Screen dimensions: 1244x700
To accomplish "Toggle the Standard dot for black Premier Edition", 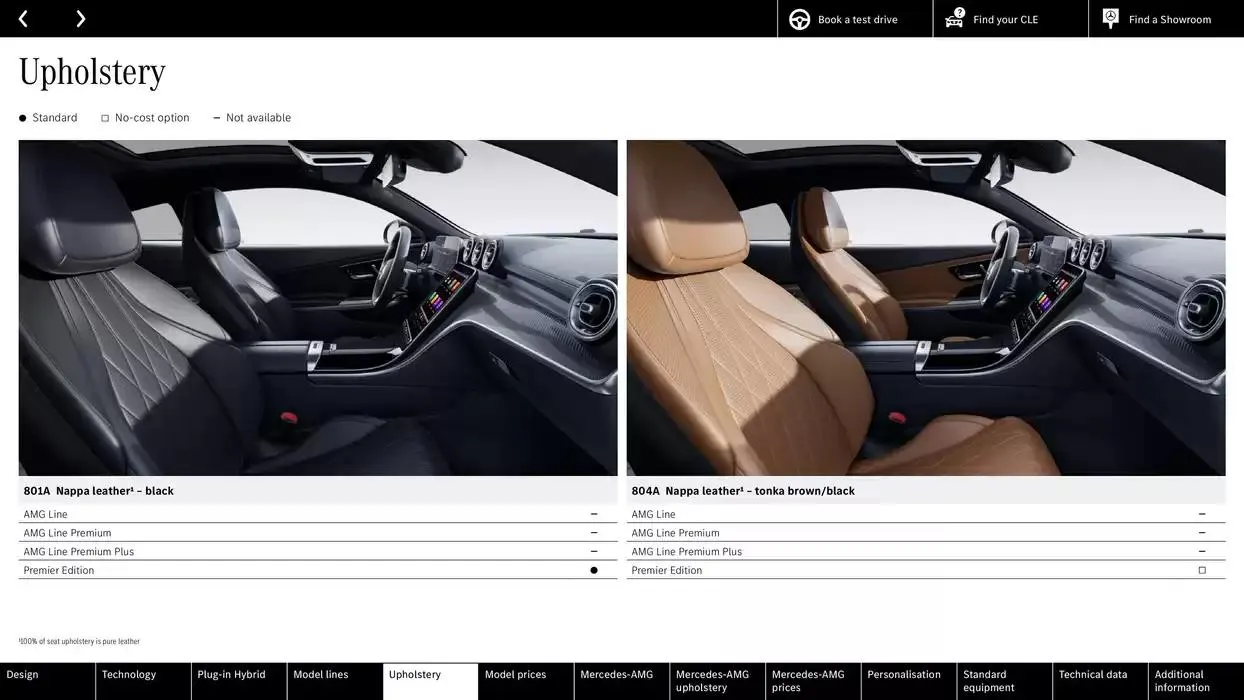I will point(593,569).
